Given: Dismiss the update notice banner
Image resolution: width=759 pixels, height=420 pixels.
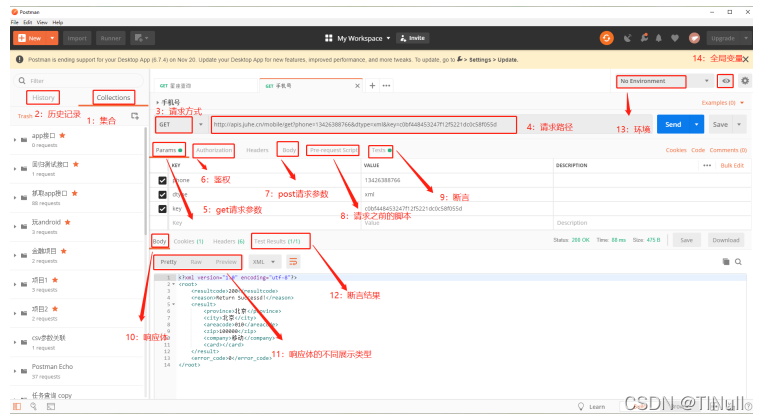Looking at the screenshot, I should pyautogui.click(x=746, y=60).
